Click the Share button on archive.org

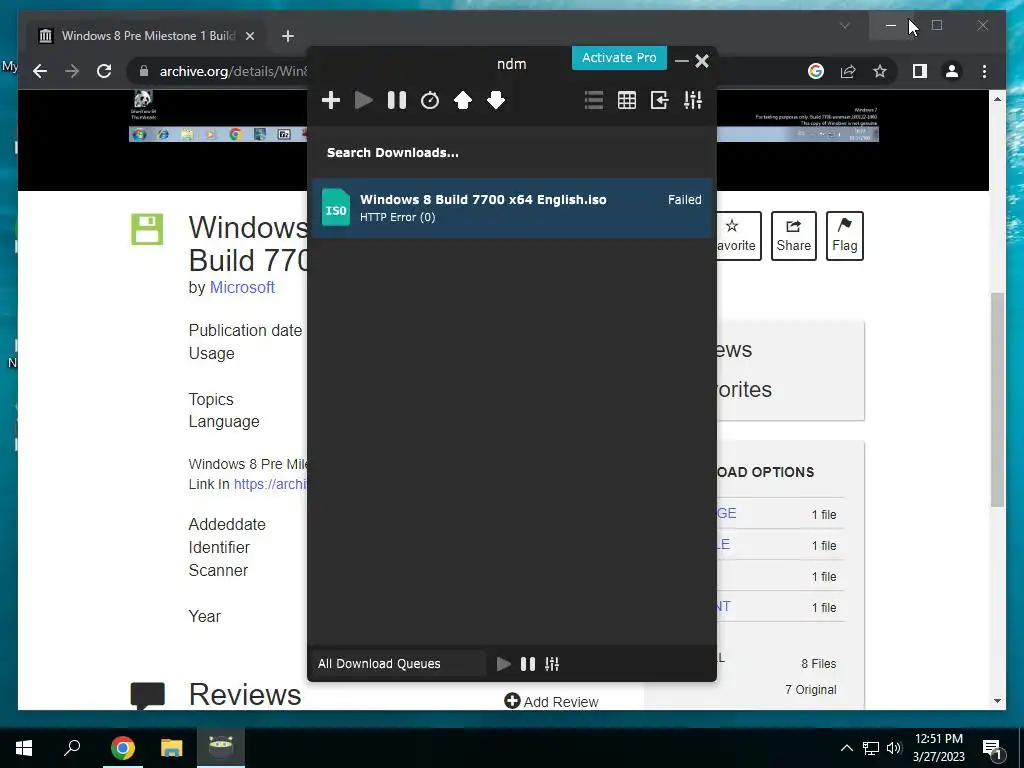coord(793,236)
